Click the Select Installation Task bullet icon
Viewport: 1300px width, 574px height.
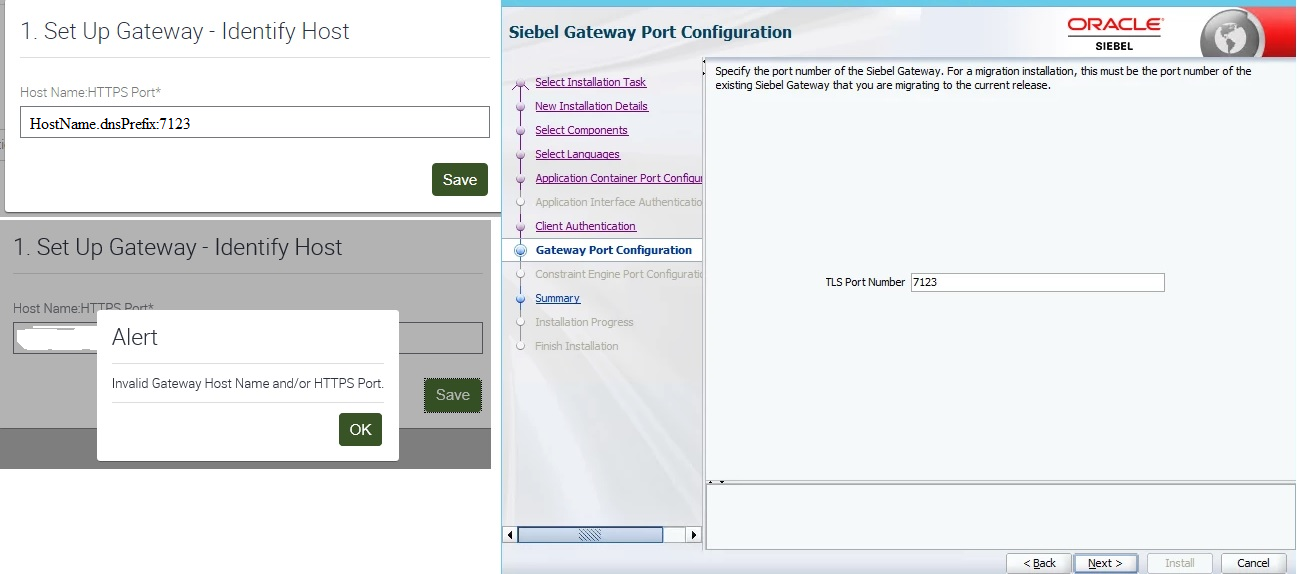tap(520, 84)
